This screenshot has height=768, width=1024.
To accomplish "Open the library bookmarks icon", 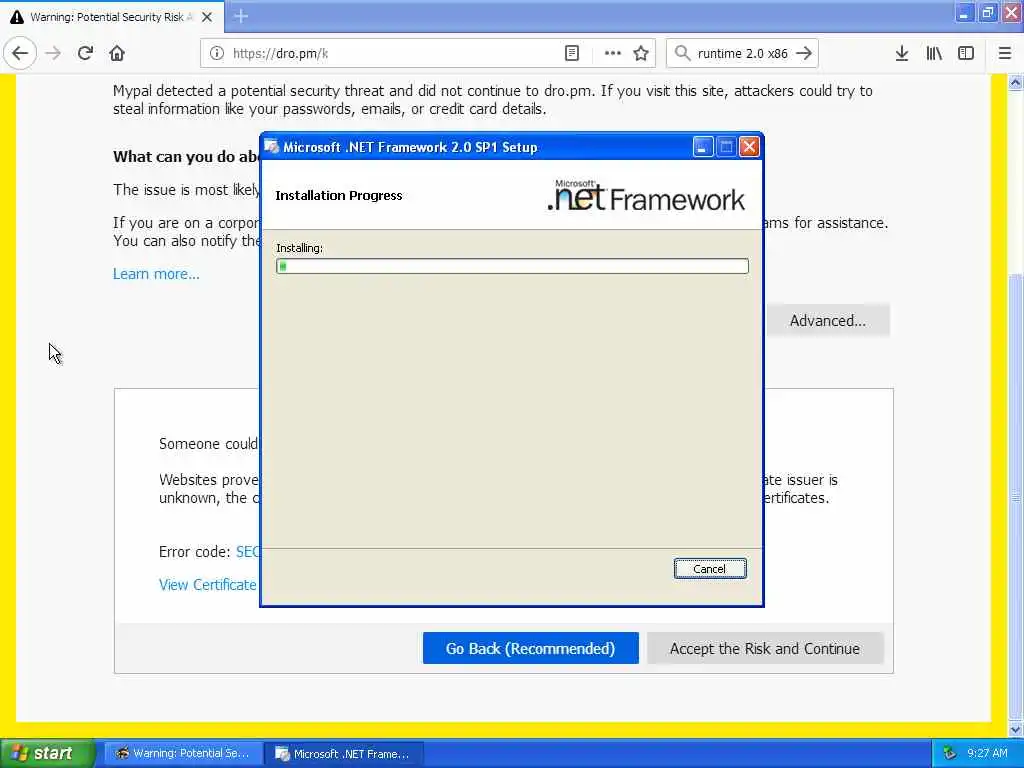I will coord(934,54).
